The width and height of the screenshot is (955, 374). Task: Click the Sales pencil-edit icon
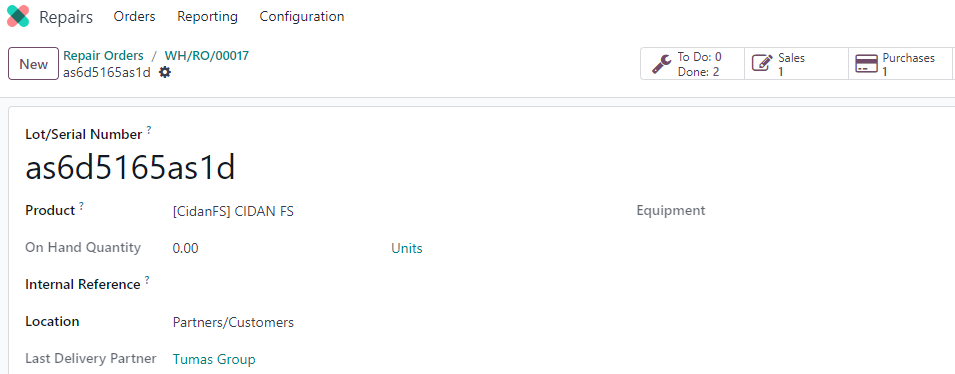[x=761, y=64]
